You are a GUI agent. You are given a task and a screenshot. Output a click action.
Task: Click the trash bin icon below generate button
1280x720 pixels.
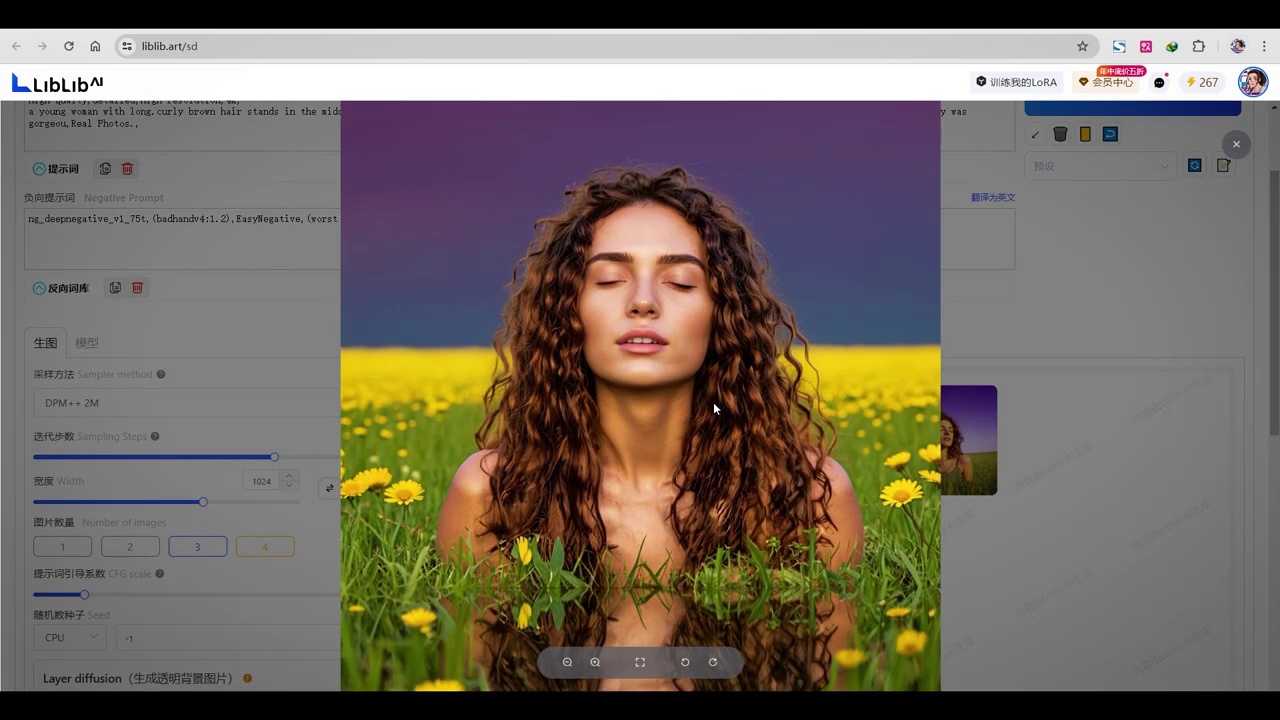coord(1060,134)
